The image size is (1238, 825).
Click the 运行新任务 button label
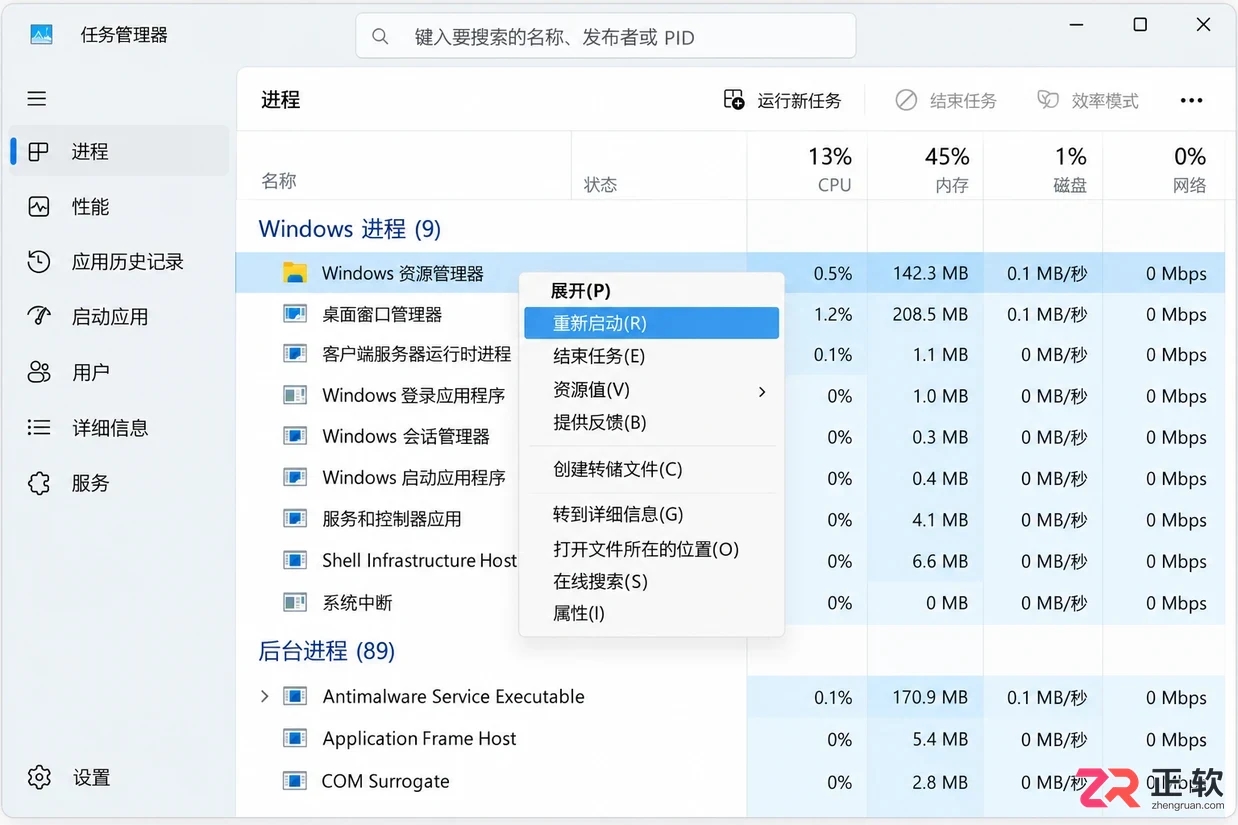[799, 101]
